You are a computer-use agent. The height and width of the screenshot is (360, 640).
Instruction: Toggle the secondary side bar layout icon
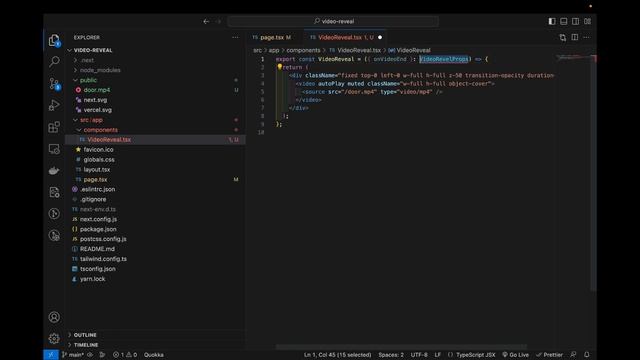576,21
